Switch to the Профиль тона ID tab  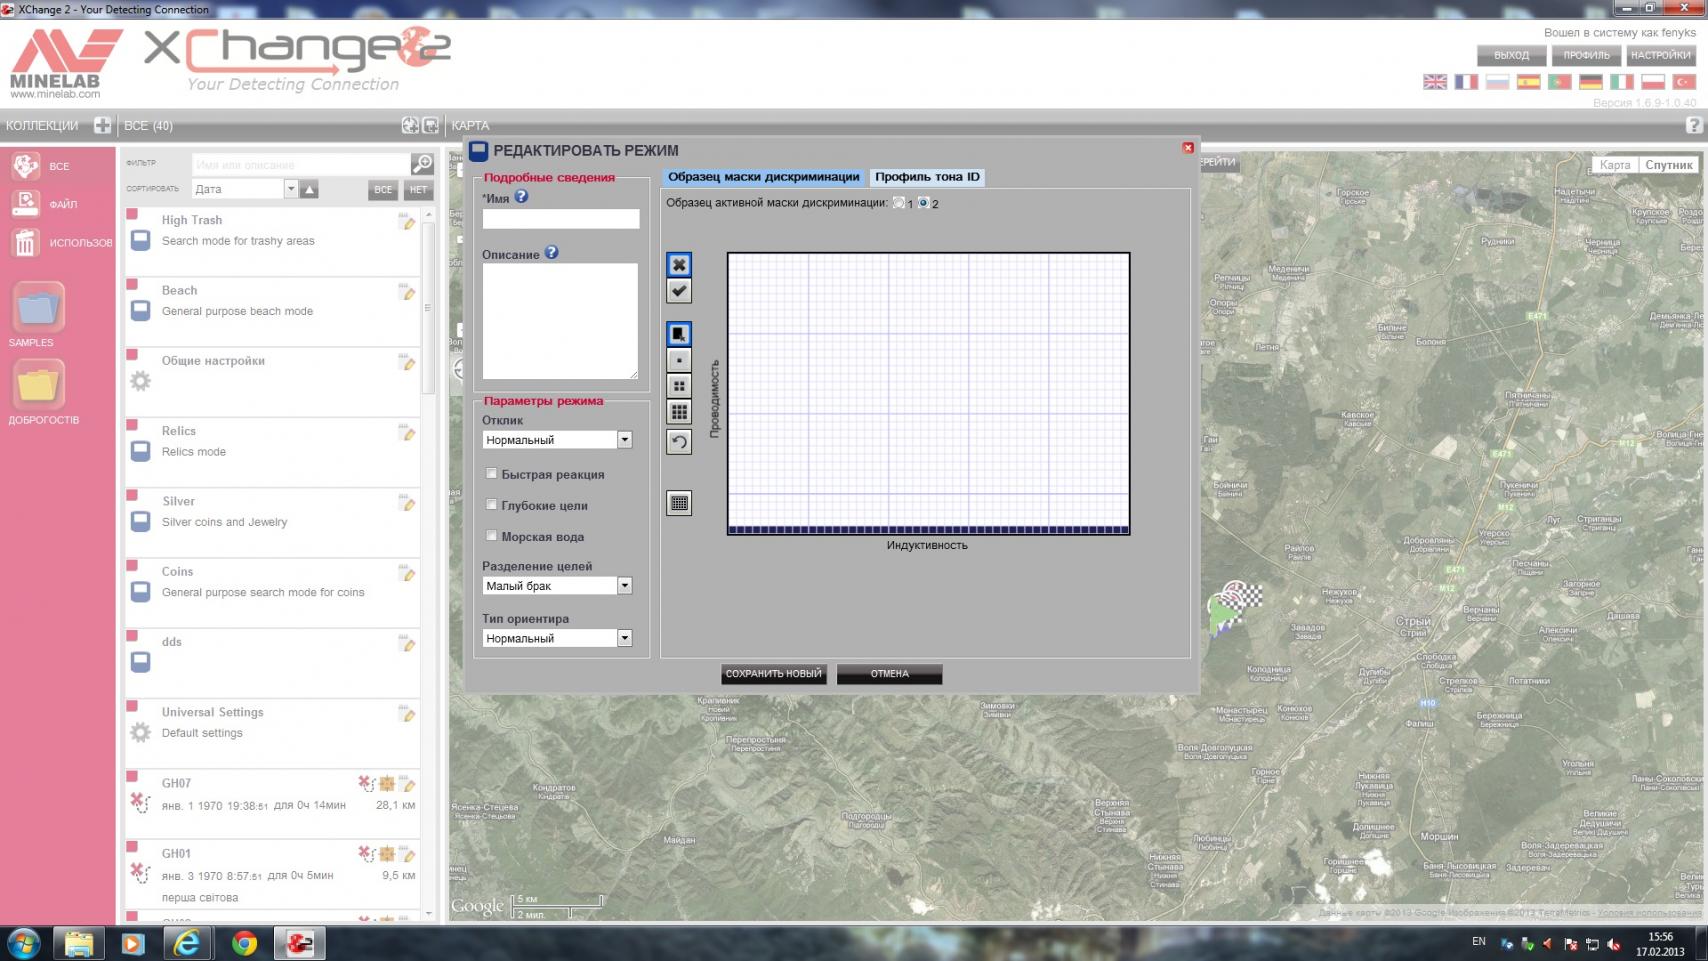click(927, 177)
